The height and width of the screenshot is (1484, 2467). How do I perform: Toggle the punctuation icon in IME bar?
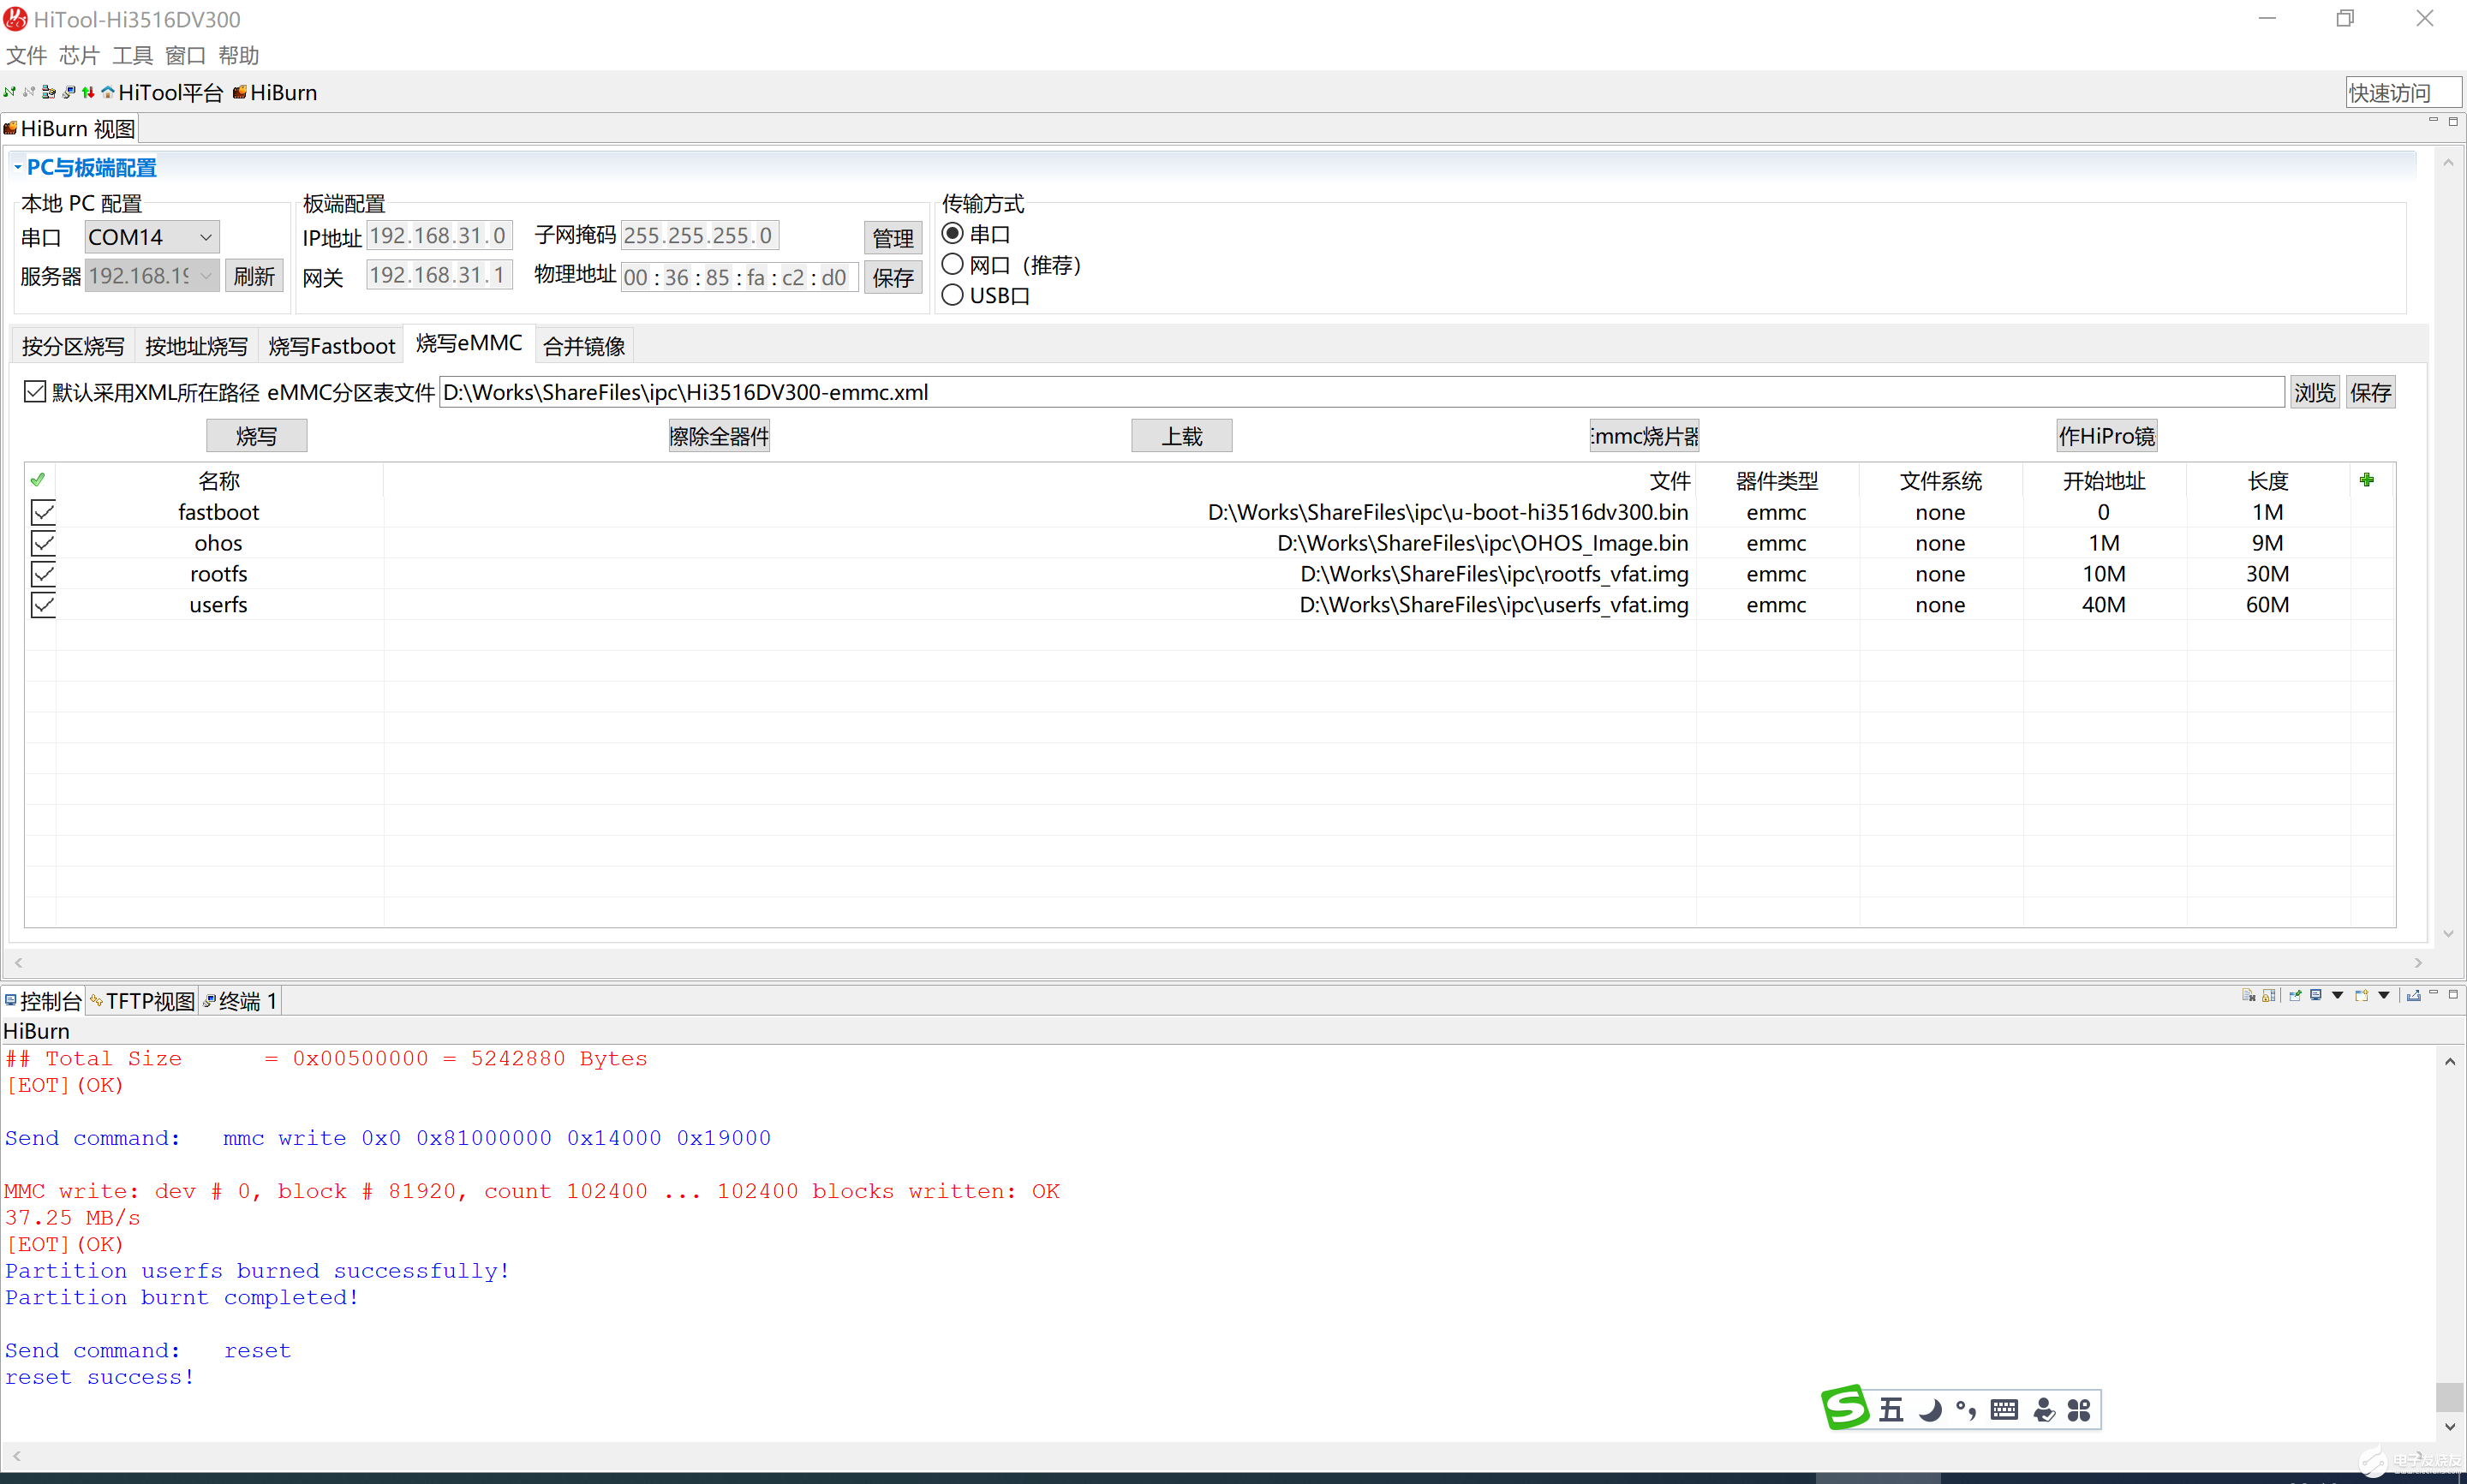tap(1966, 1410)
